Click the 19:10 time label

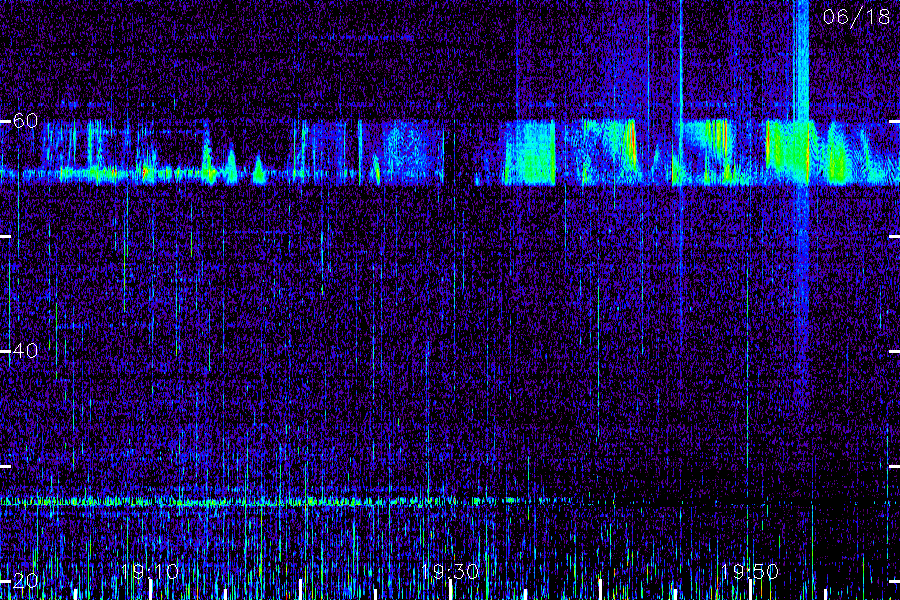pyautogui.click(x=150, y=571)
